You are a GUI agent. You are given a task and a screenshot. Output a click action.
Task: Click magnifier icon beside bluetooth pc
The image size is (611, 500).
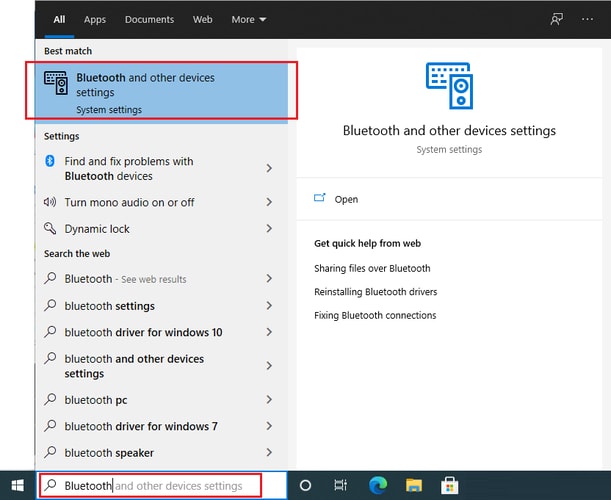point(50,399)
